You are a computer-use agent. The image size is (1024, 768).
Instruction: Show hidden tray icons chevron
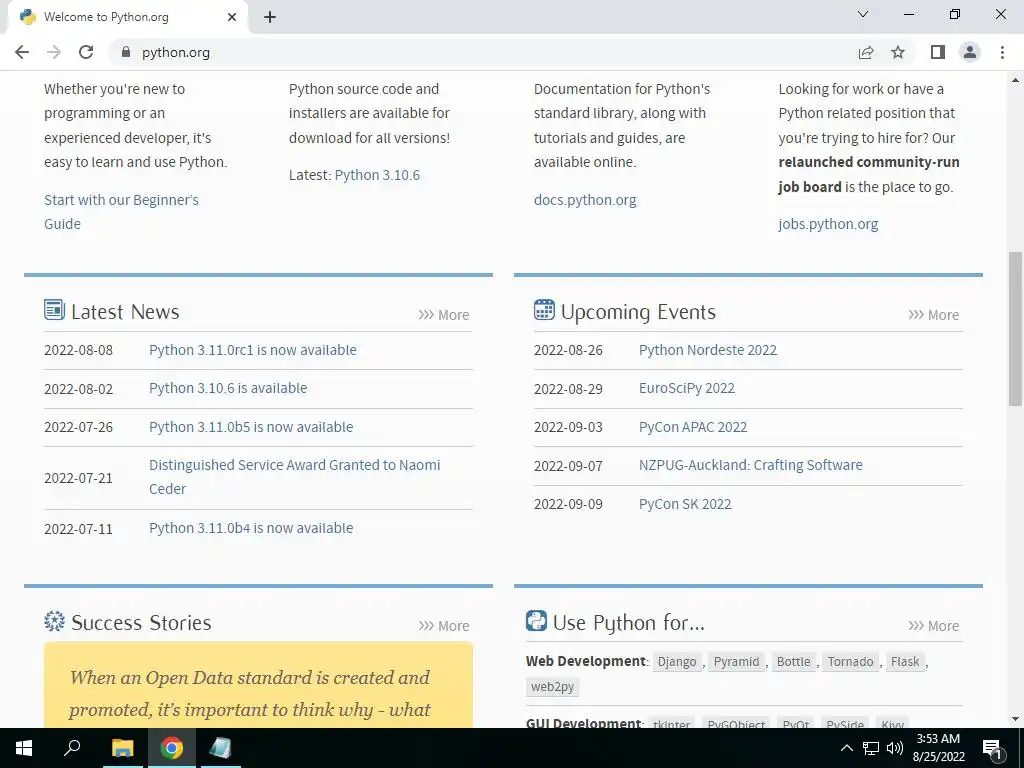[846, 748]
